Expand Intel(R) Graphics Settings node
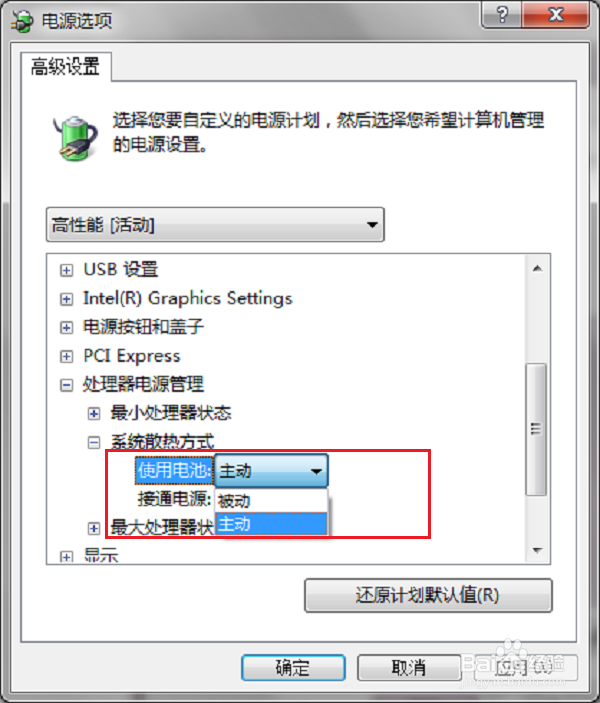The height and width of the screenshot is (703, 600). point(66,299)
